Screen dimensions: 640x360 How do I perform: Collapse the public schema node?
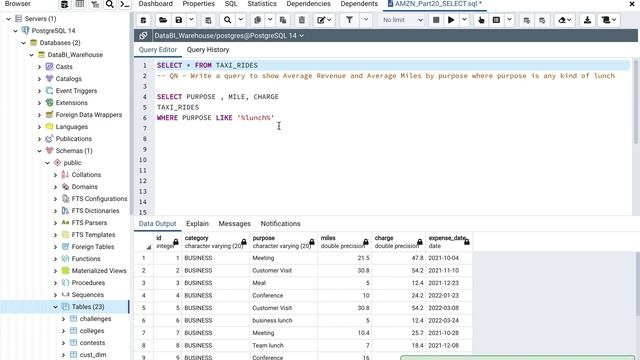[48, 162]
